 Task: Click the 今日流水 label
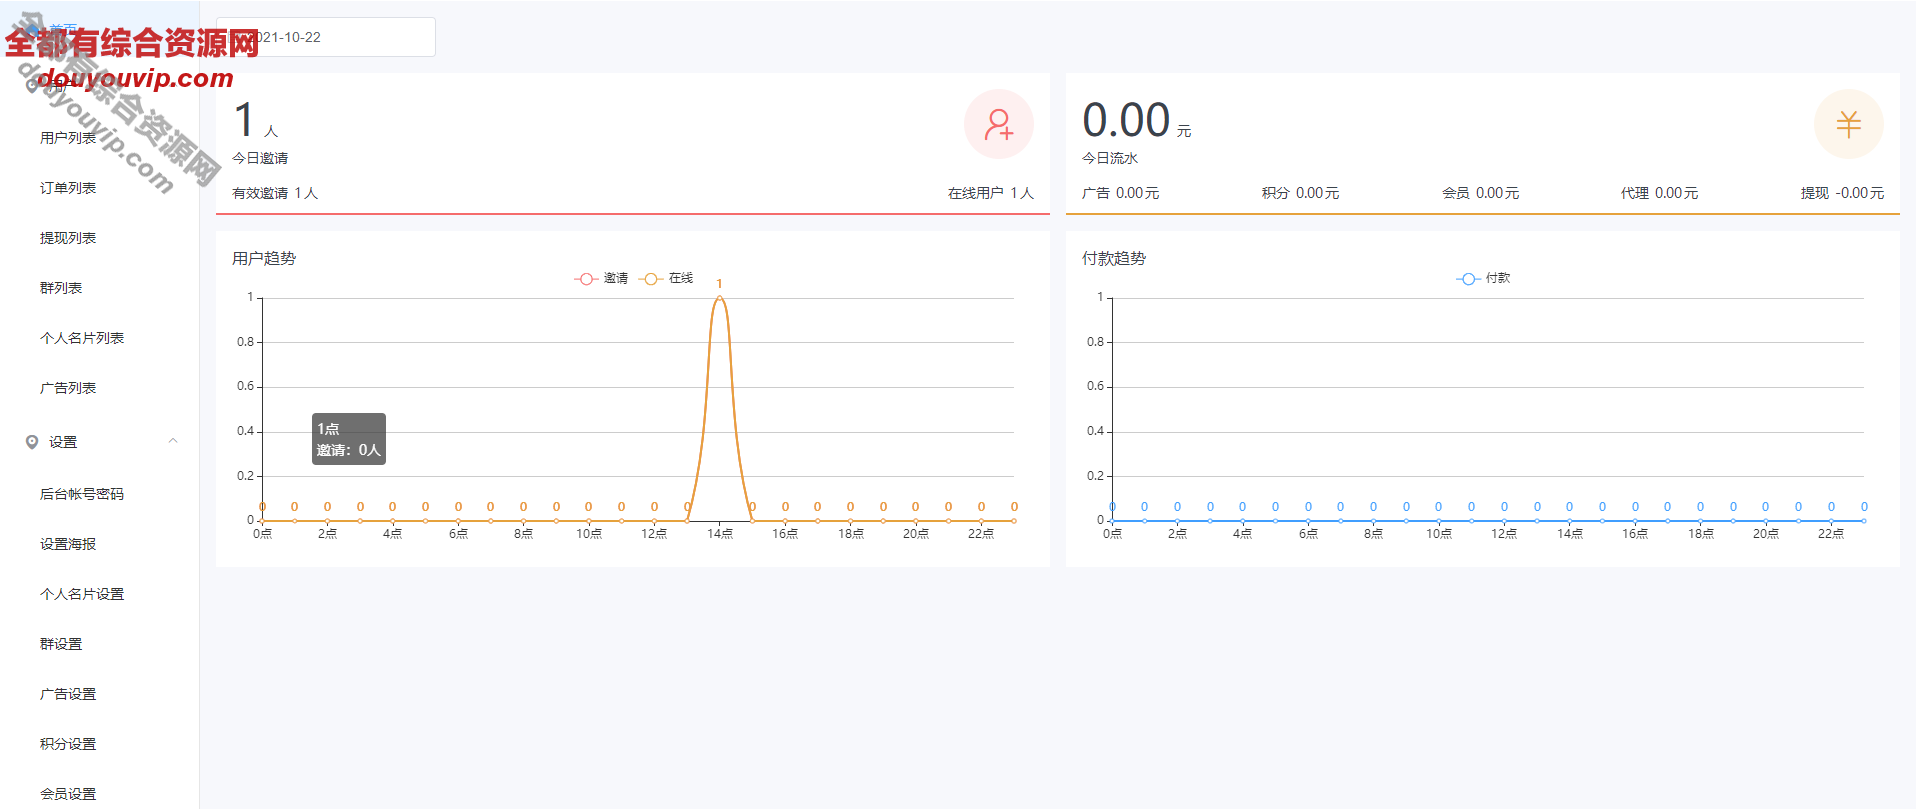coord(1110,158)
